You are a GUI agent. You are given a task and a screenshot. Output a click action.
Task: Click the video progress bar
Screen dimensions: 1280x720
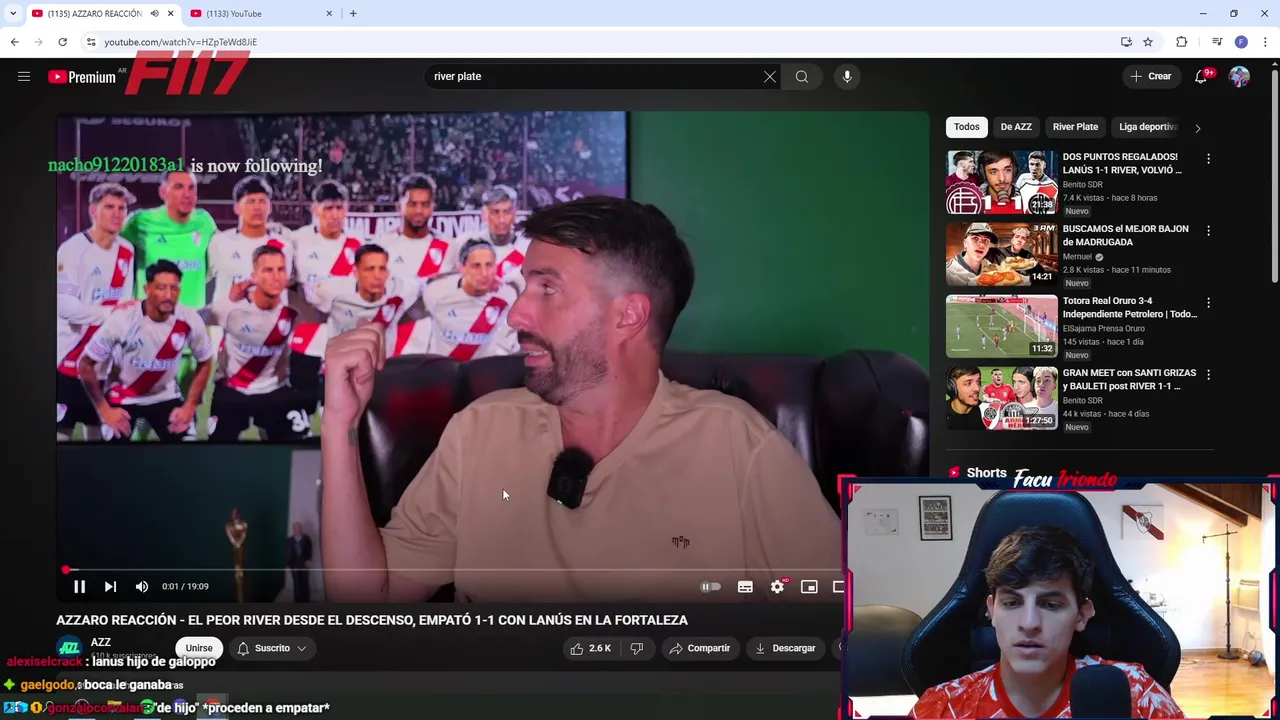[x=450, y=570]
